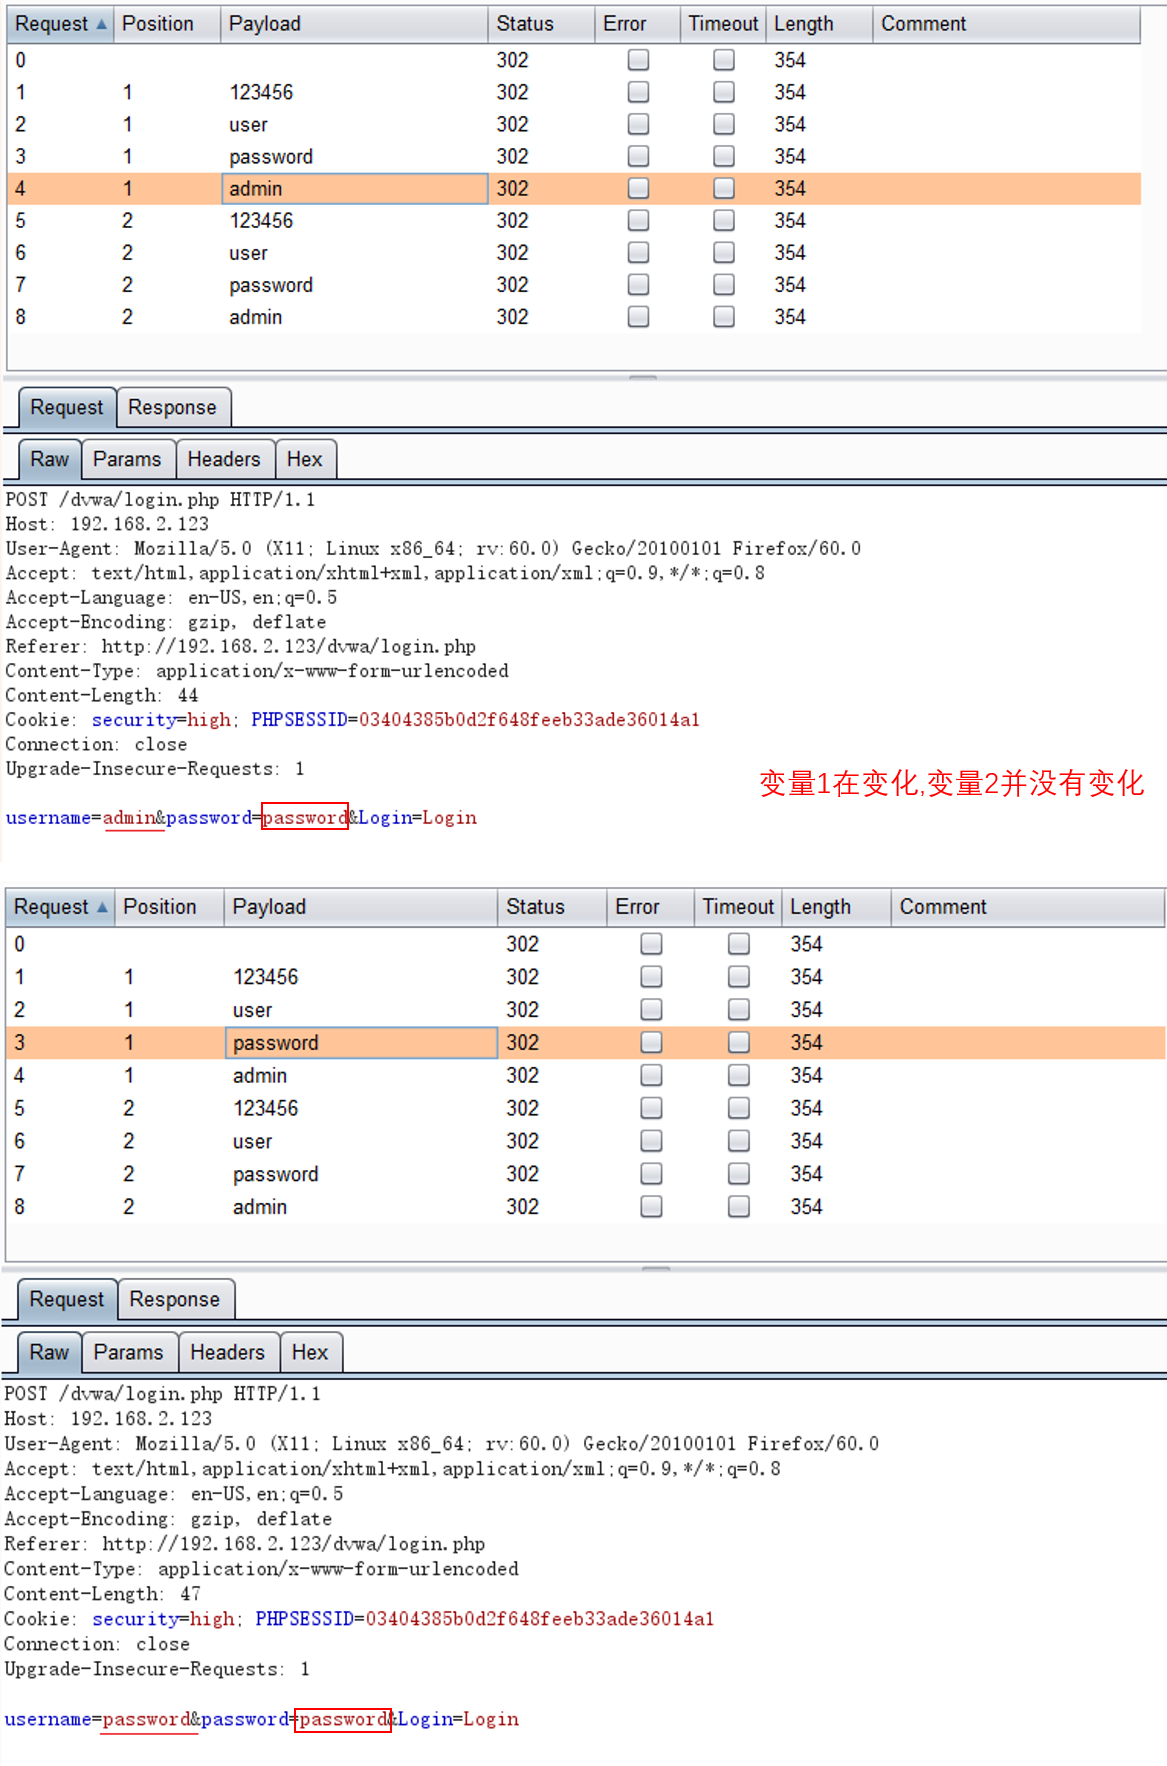Click highlighted admin payload cell in upper table
The height and width of the screenshot is (1766, 1167).
click(x=354, y=189)
